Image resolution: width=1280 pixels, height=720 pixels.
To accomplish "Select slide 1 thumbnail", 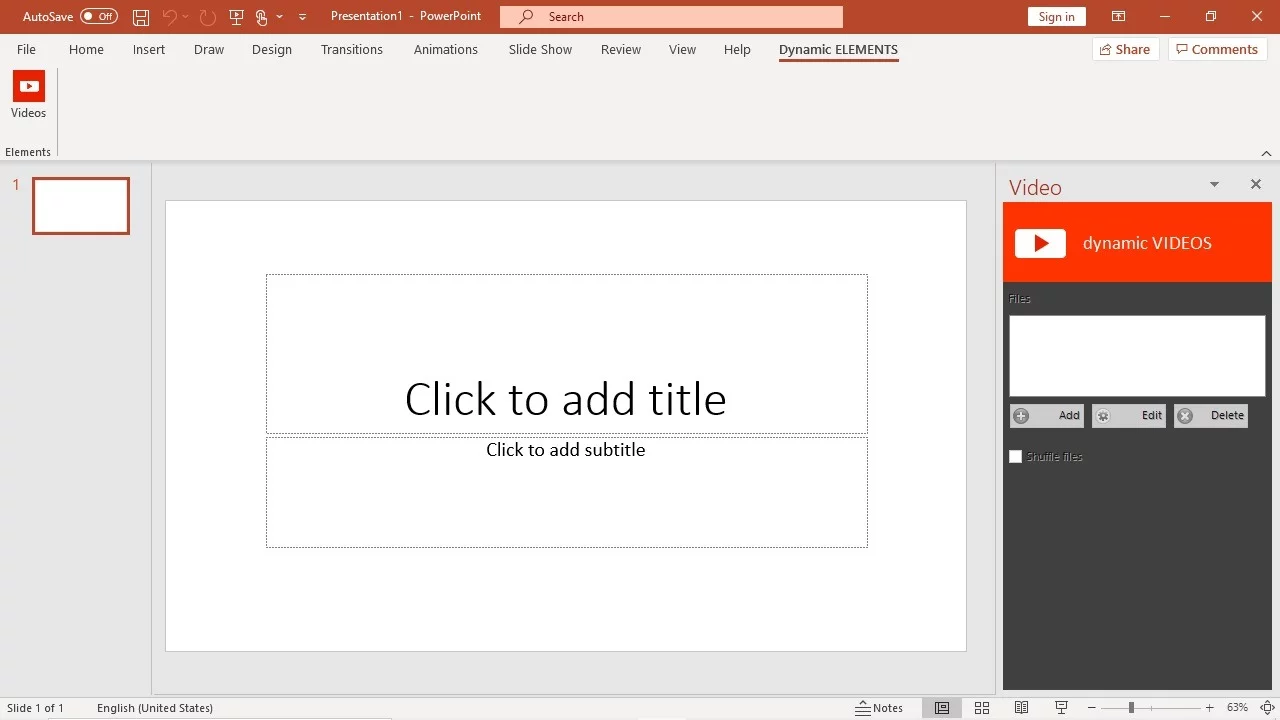I will click(81, 206).
